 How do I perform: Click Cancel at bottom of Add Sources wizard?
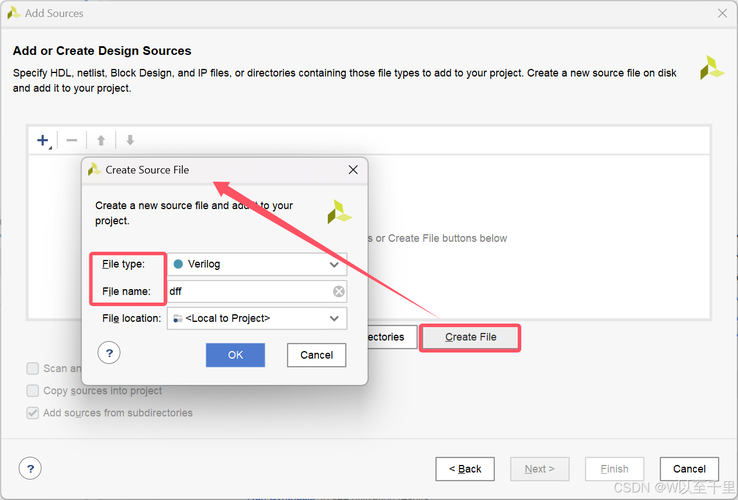pos(689,469)
